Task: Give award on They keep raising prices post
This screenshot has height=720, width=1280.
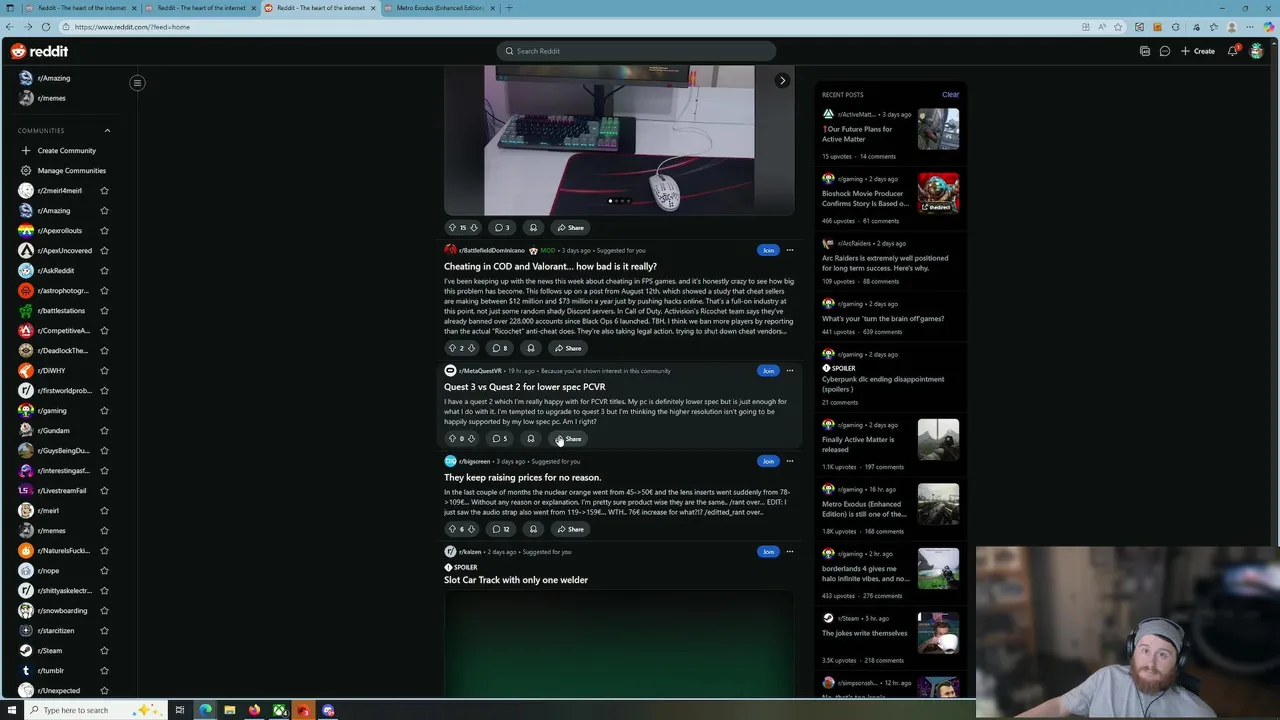Action: pyautogui.click(x=533, y=529)
